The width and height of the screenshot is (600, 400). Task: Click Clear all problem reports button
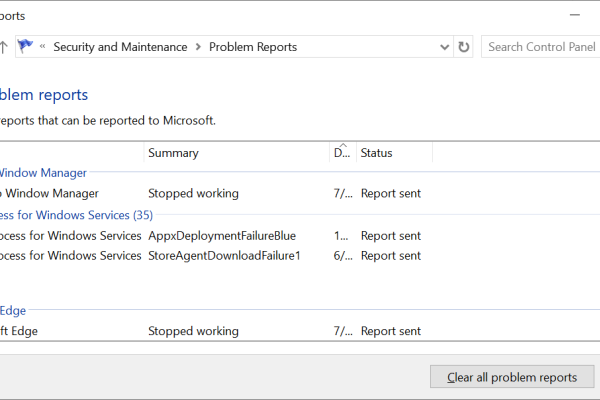[512, 377]
